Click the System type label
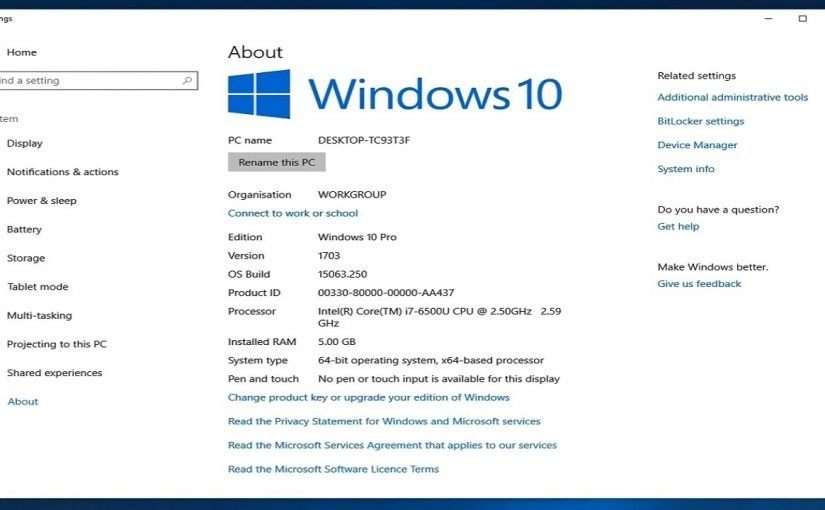825x510 pixels. coord(258,361)
